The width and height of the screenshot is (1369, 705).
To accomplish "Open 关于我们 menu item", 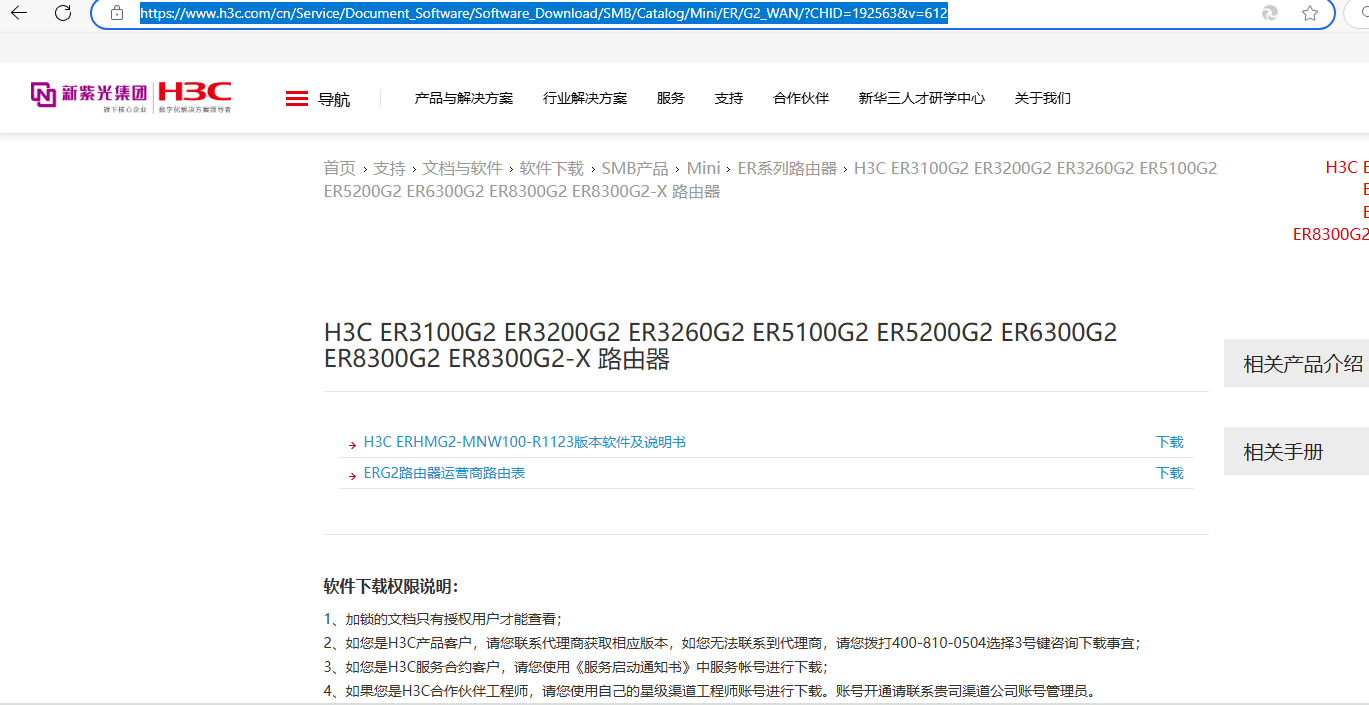I will click(1043, 98).
